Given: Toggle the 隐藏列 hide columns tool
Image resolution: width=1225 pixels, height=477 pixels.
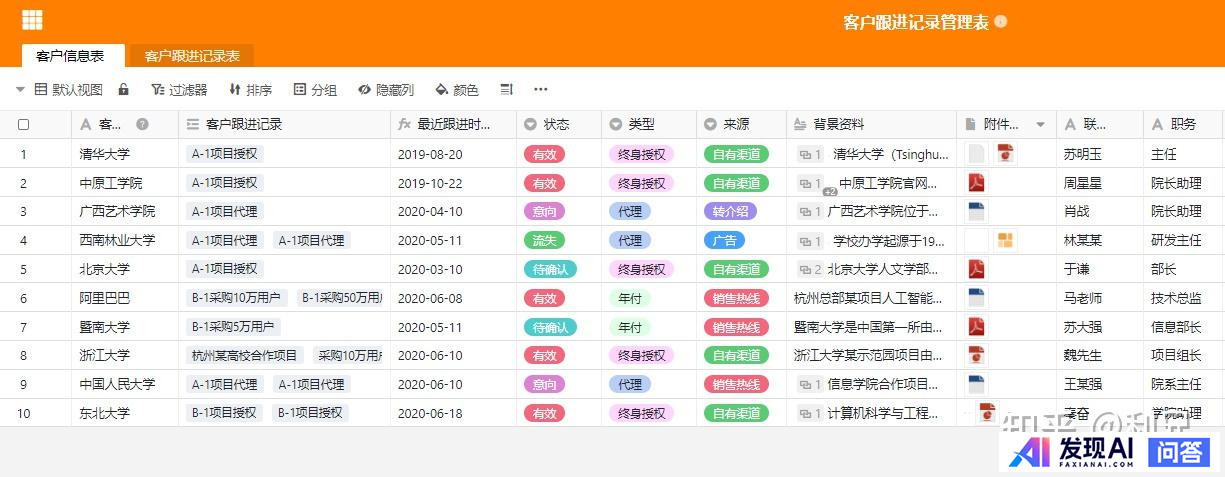Looking at the screenshot, I should pos(386,89).
